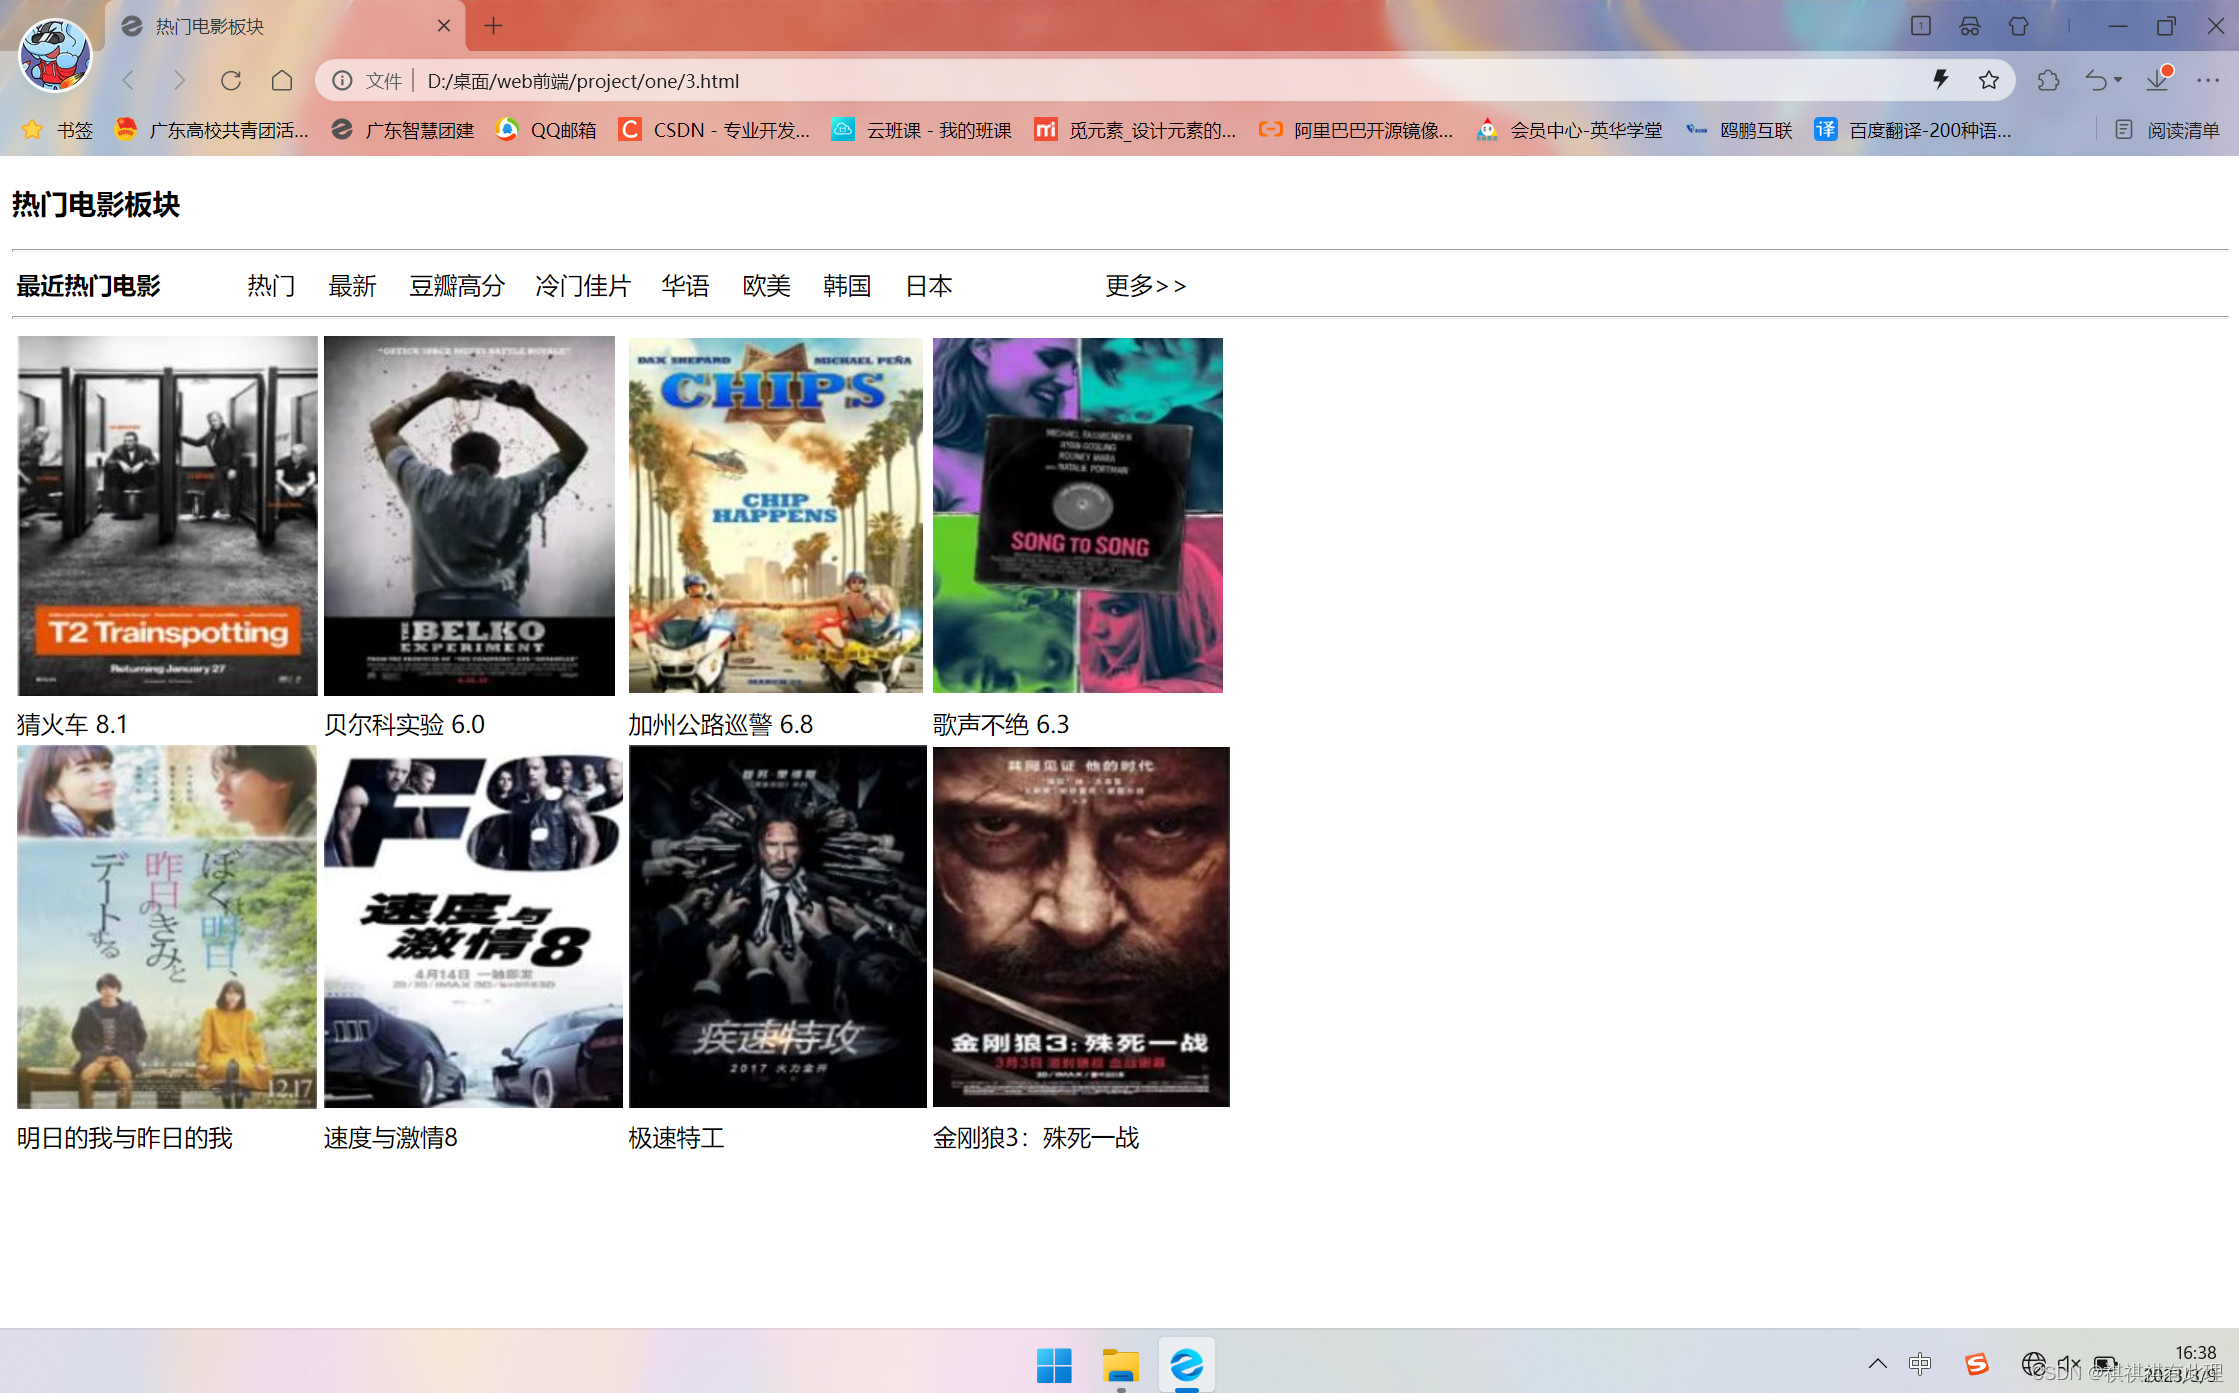Click the 明日的我与昨日的我 title text
Image resolution: width=2239 pixels, height=1393 pixels.
point(124,1138)
